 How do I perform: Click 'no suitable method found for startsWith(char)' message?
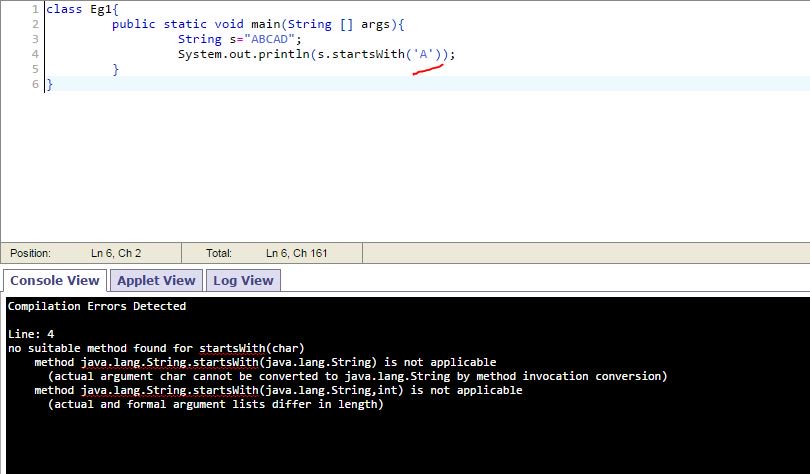pyautogui.click(x=156, y=348)
